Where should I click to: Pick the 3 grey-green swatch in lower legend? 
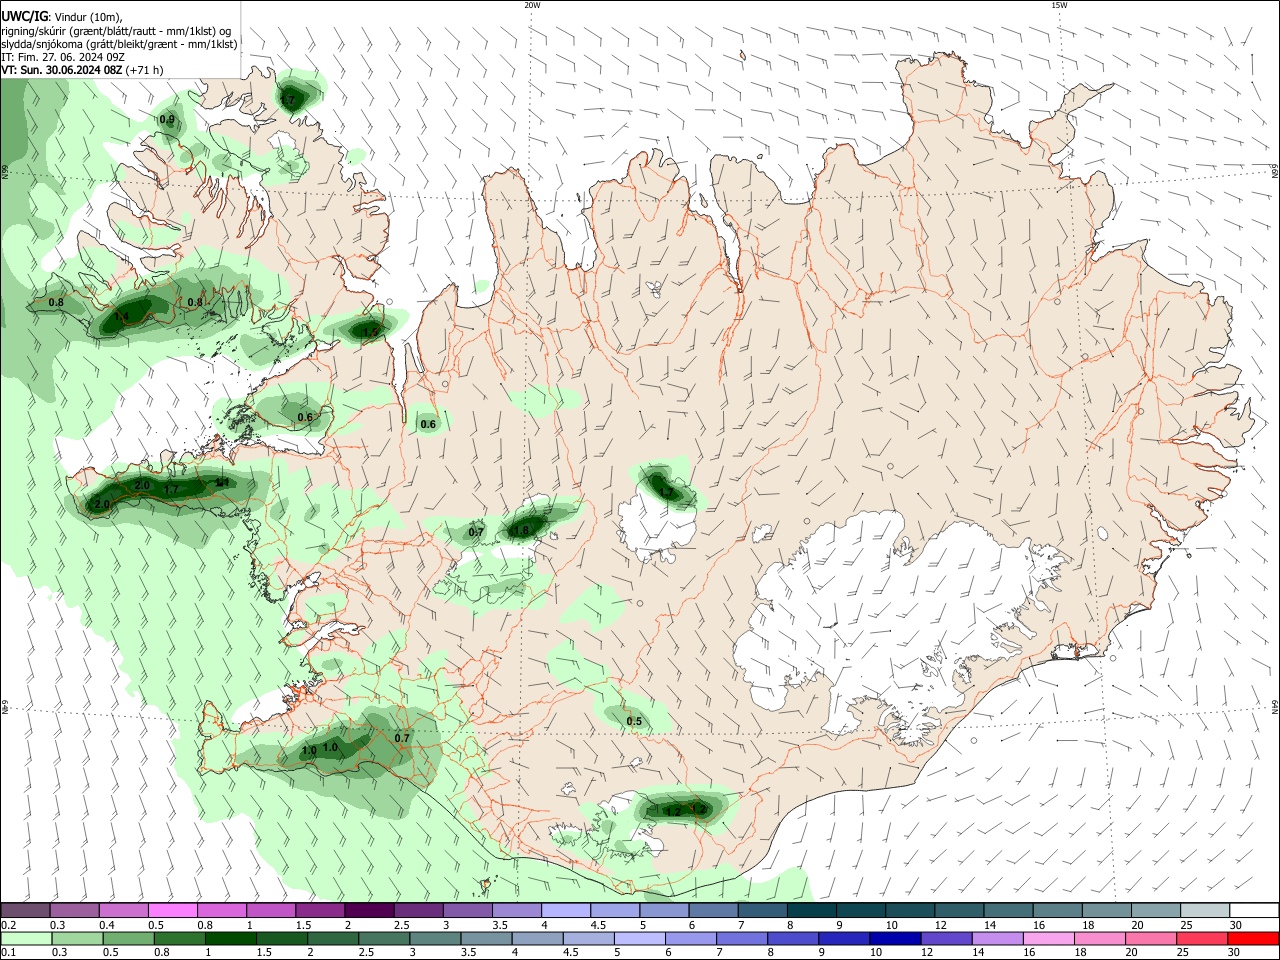(435, 939)
